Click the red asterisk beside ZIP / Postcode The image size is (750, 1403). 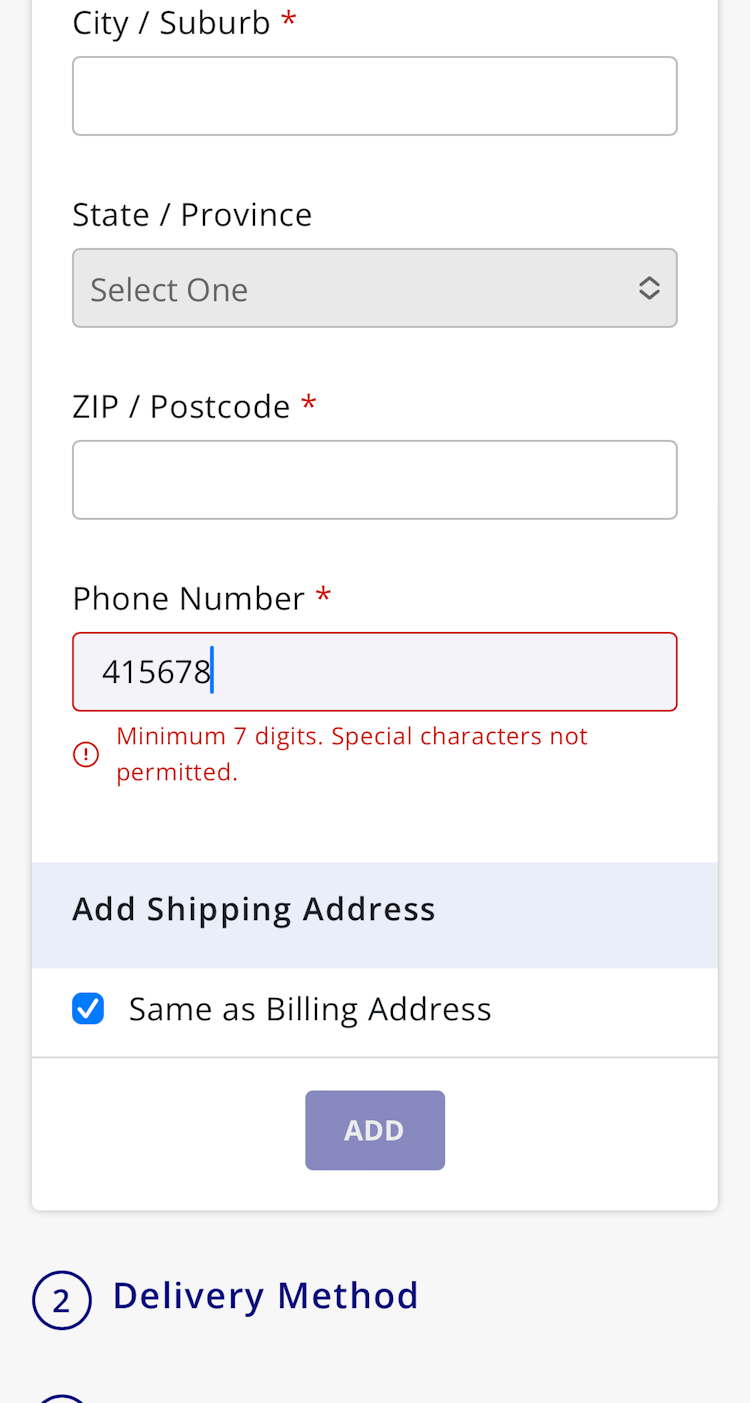[x=309, y=404]
